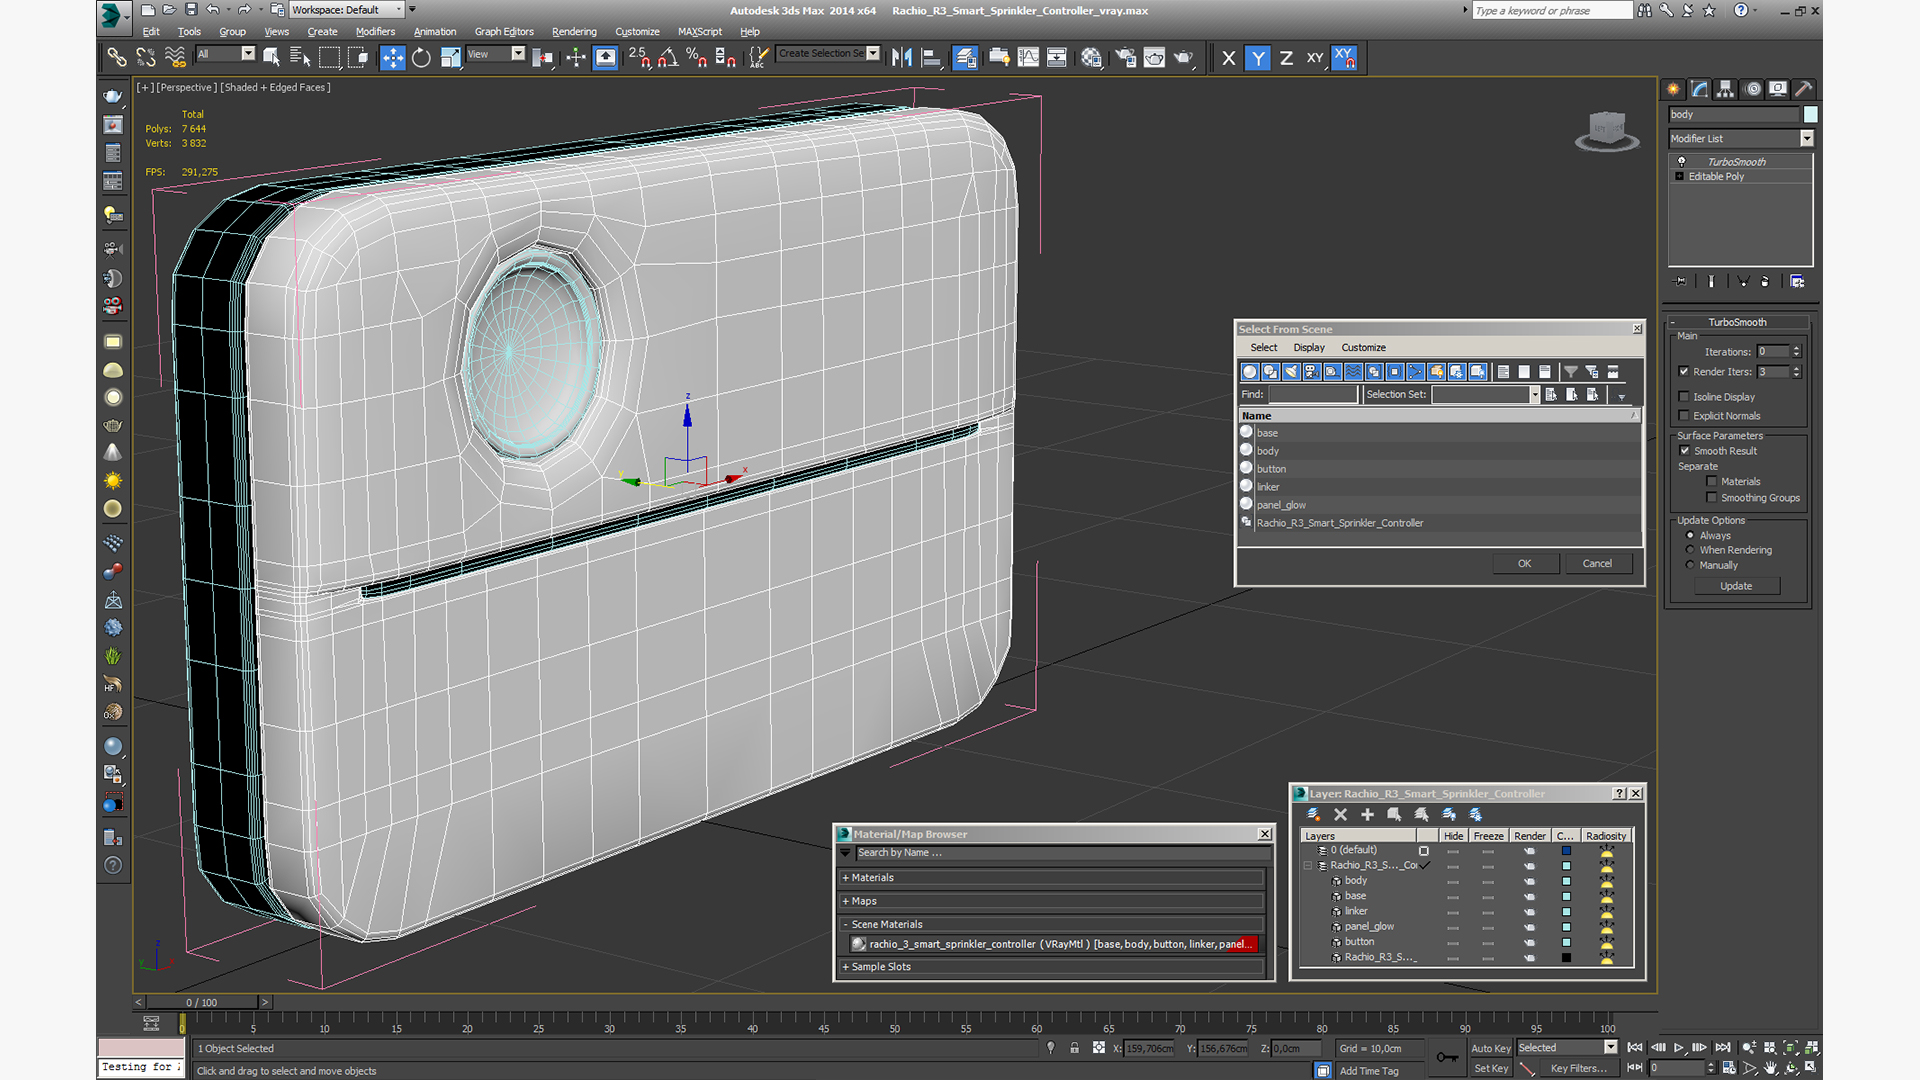
Task: Open the Selection Set dropdown in Select From Scene
Action: click(1534, 395)
